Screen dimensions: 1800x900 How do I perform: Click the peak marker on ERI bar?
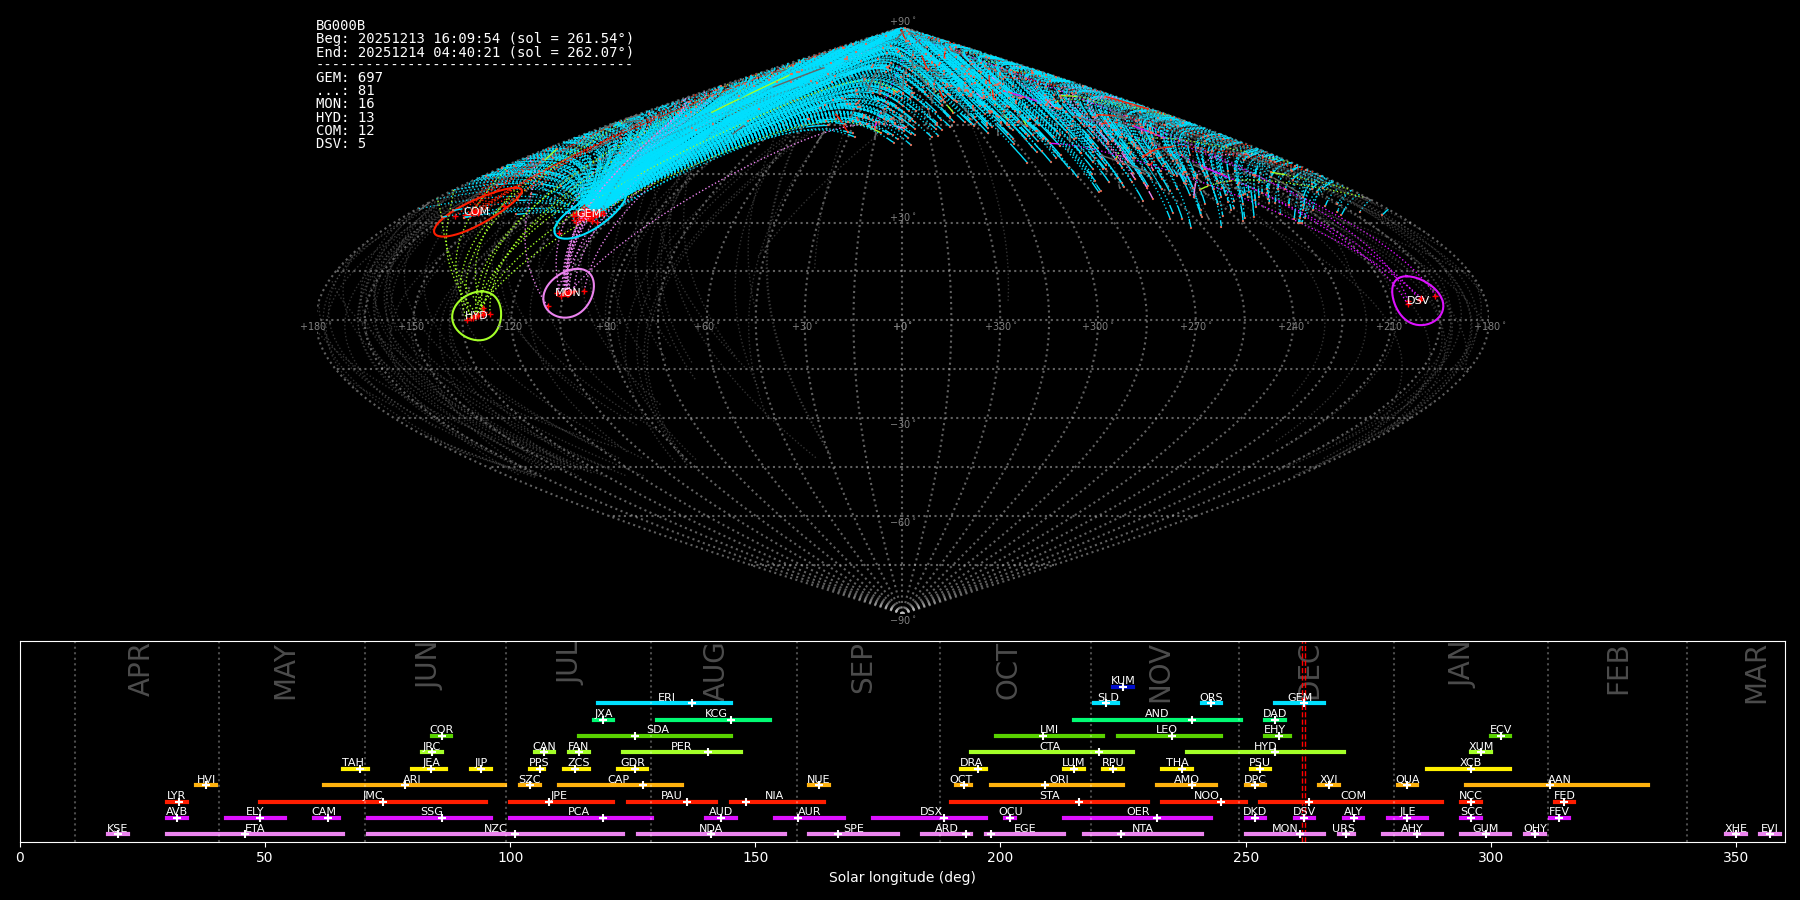click(x=691, y=703)
